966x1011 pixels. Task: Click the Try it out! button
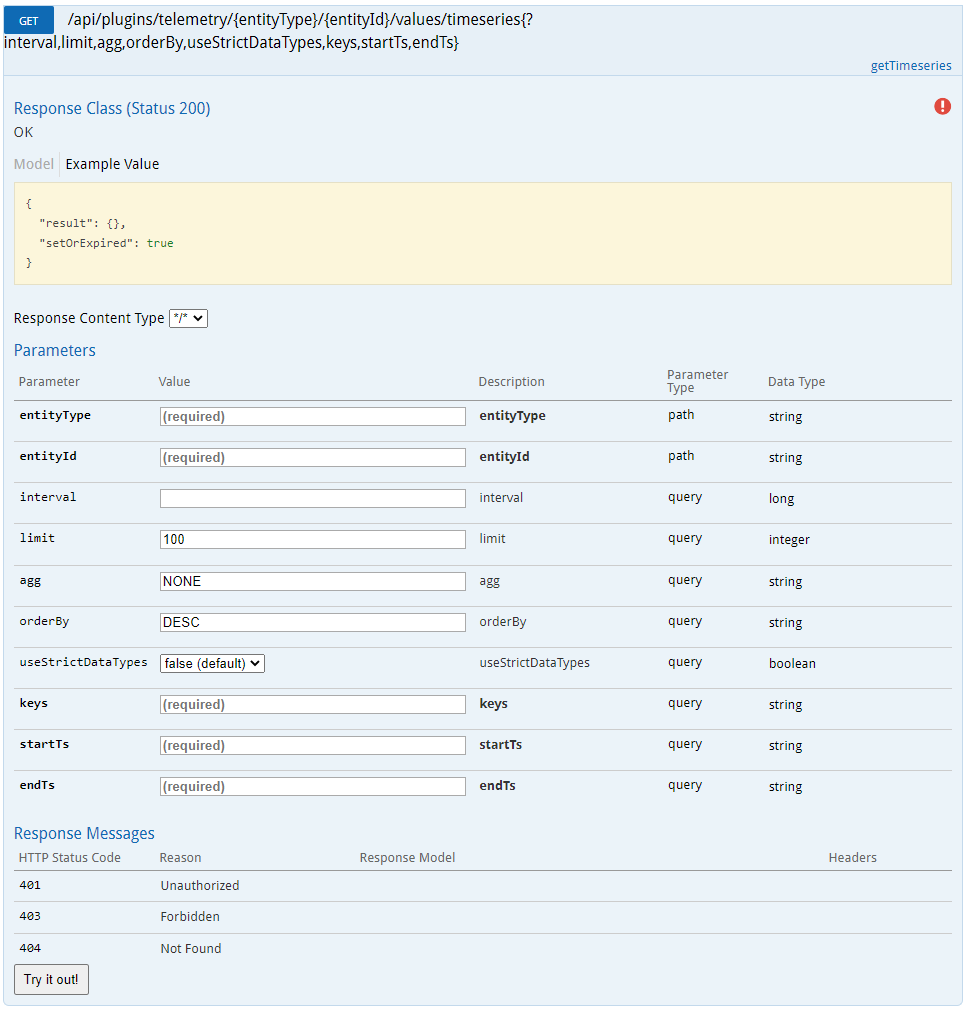[x=51, y=979]
